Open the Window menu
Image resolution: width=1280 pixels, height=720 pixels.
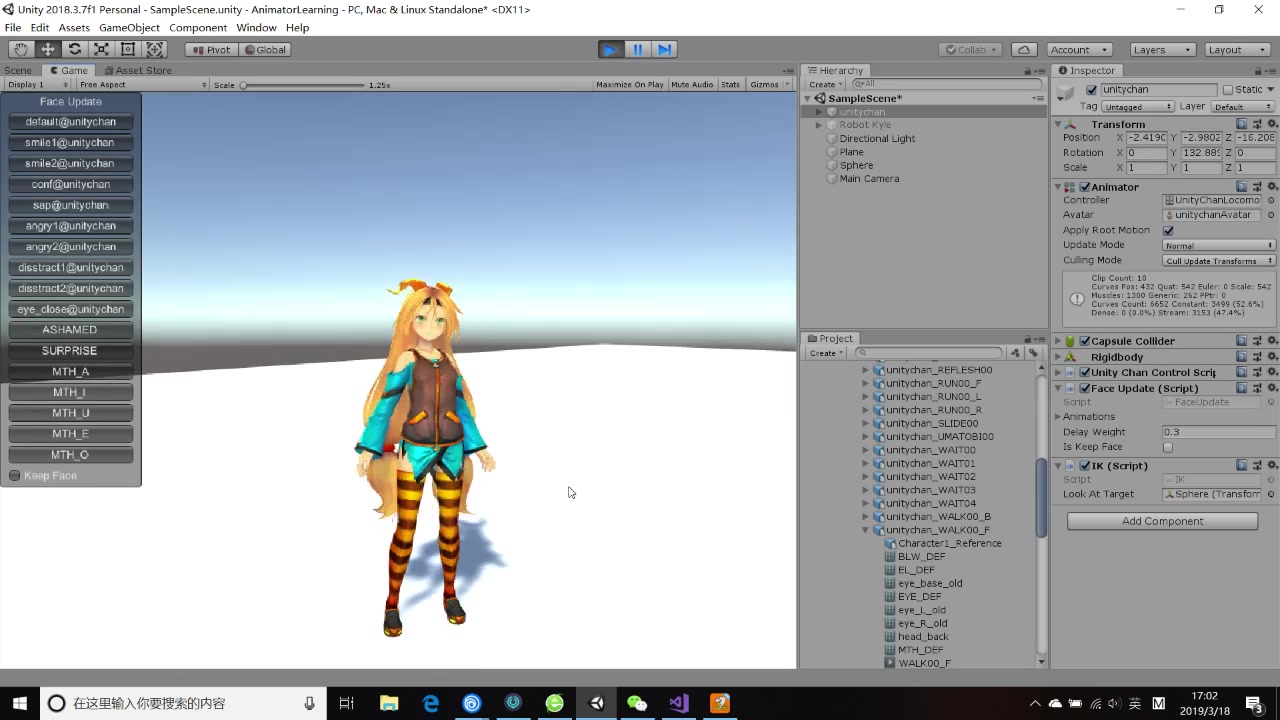(x=256, y=27)
